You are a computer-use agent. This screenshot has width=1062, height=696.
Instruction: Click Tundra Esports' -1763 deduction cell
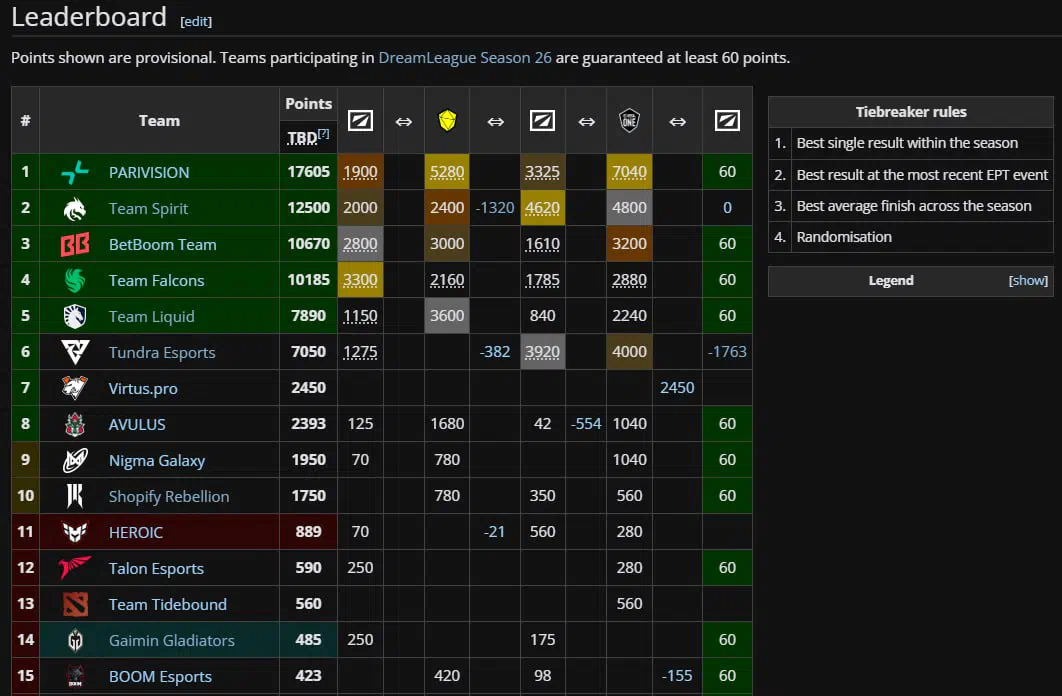coord(727,351)
